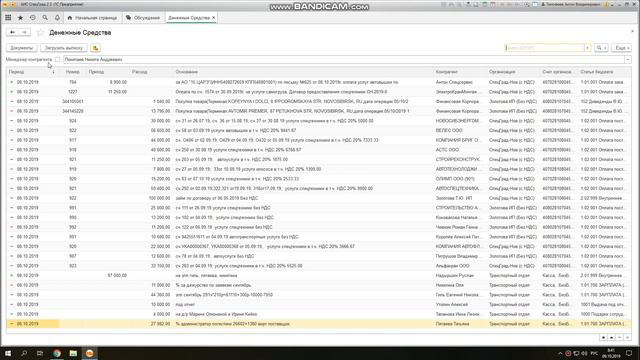Open the volume control tray icon
This screenshot has height=360, width=640.
coord(584,353)
